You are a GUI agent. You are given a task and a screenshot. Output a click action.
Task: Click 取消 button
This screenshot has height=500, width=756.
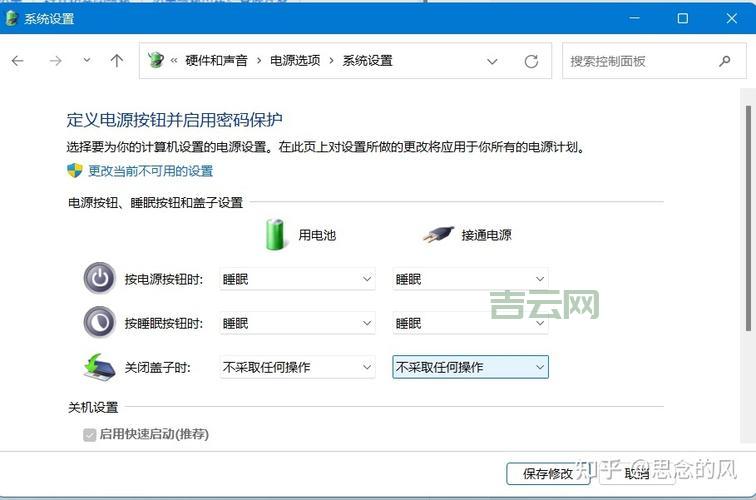pyautogui.click(x=637, y=473)
